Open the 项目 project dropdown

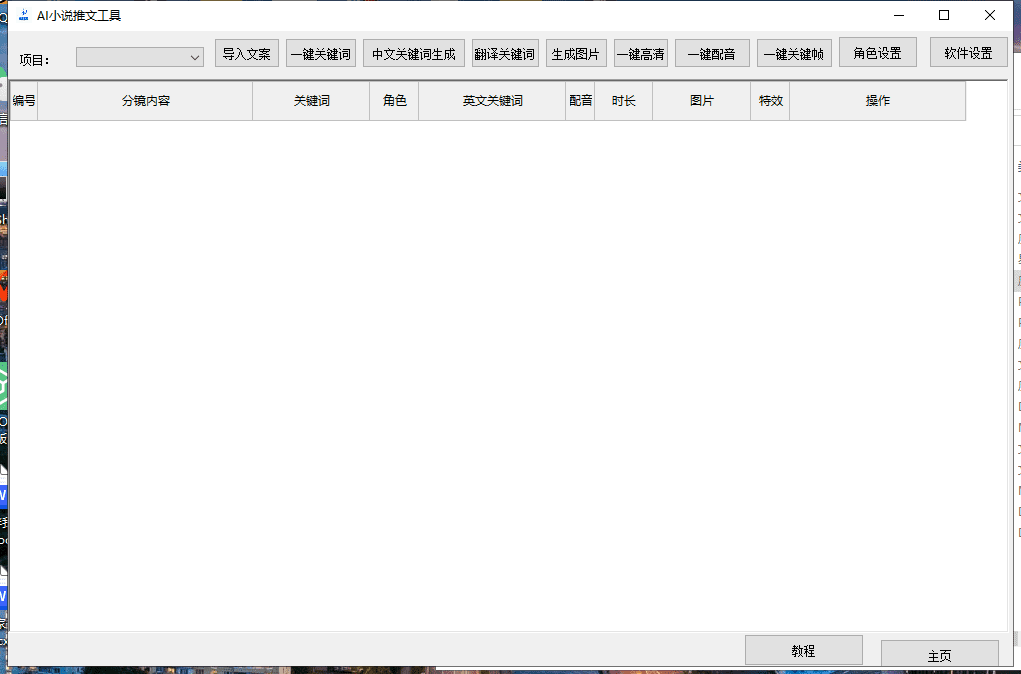point(139,57)
